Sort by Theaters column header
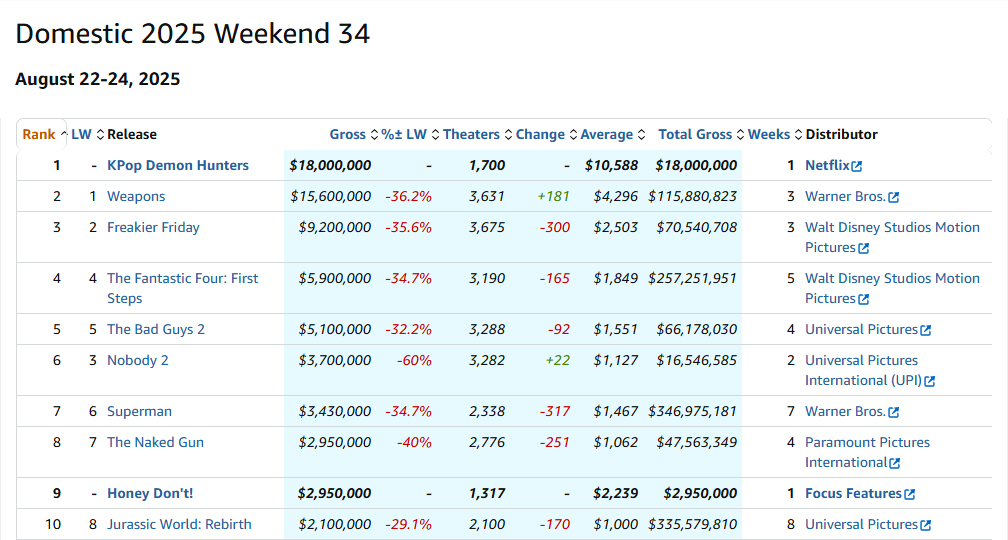The width and height of the screenshot is (1008, 540). click(x=471, y=134)
